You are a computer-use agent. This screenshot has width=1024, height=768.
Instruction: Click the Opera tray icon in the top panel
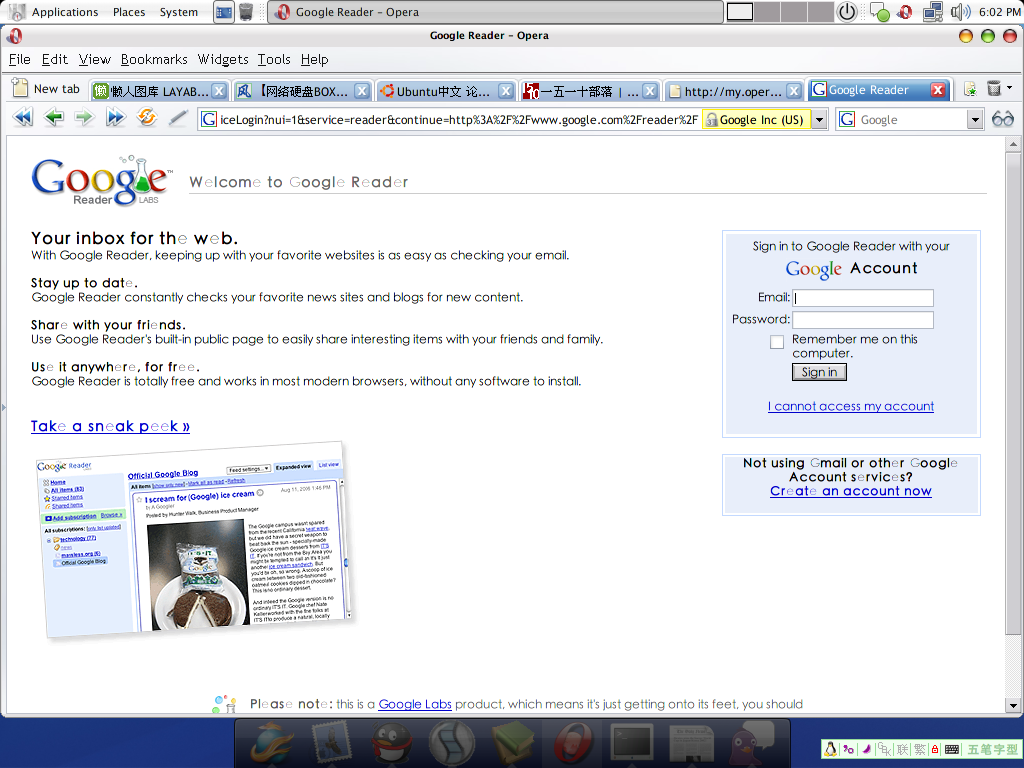(x=904, y=12)
